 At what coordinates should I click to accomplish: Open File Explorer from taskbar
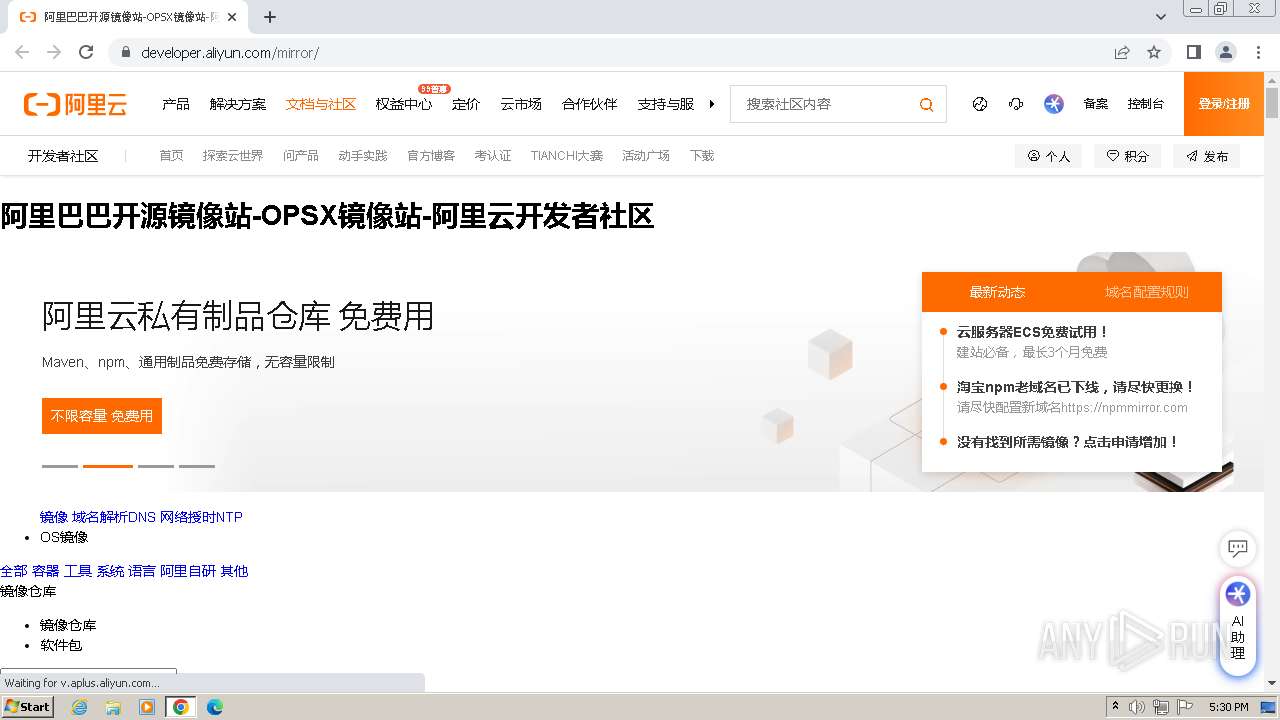[x=113, y=707]
